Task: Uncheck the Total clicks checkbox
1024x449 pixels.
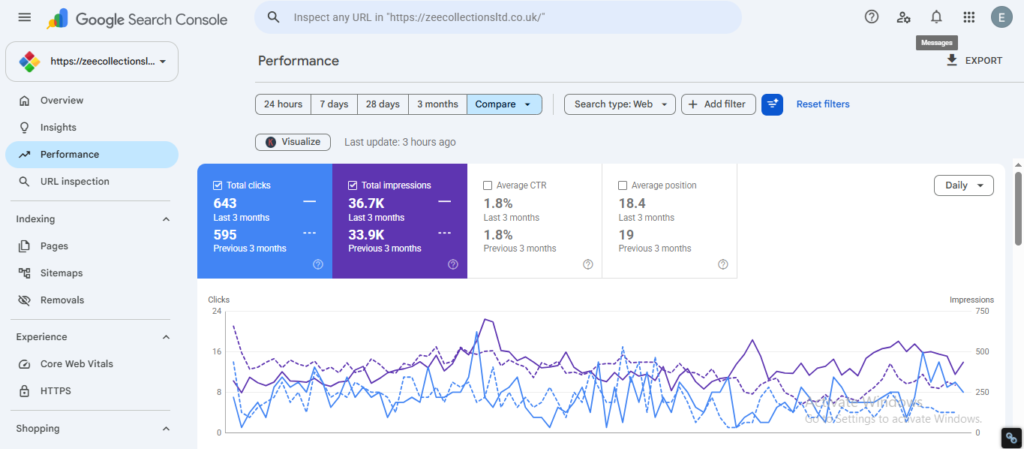Action: 217,185
